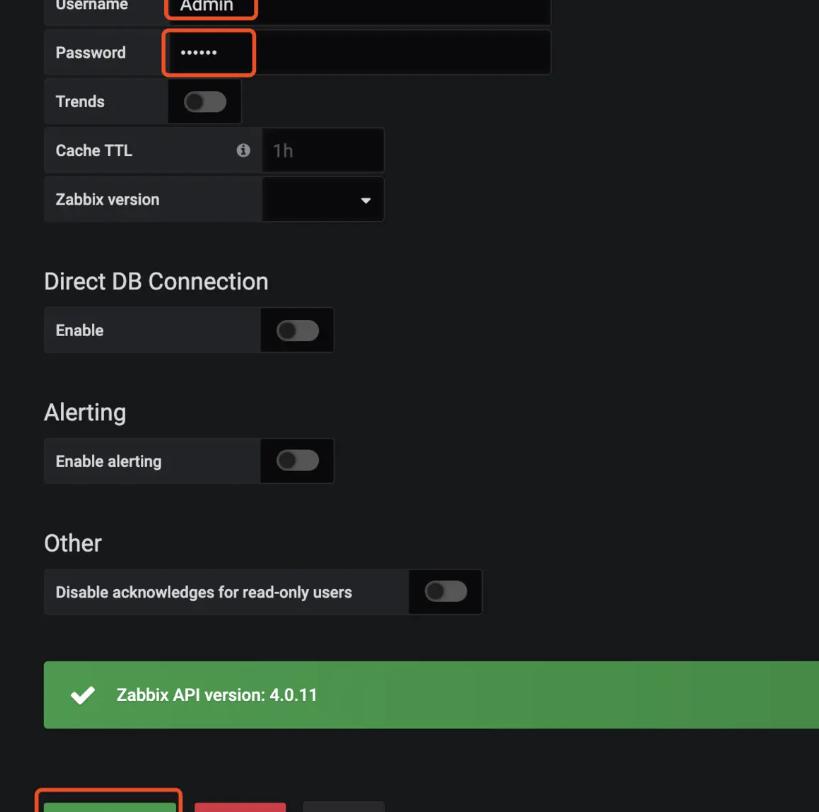Click into the Cache TTL 1h field
819x812 pixels.
323,151
